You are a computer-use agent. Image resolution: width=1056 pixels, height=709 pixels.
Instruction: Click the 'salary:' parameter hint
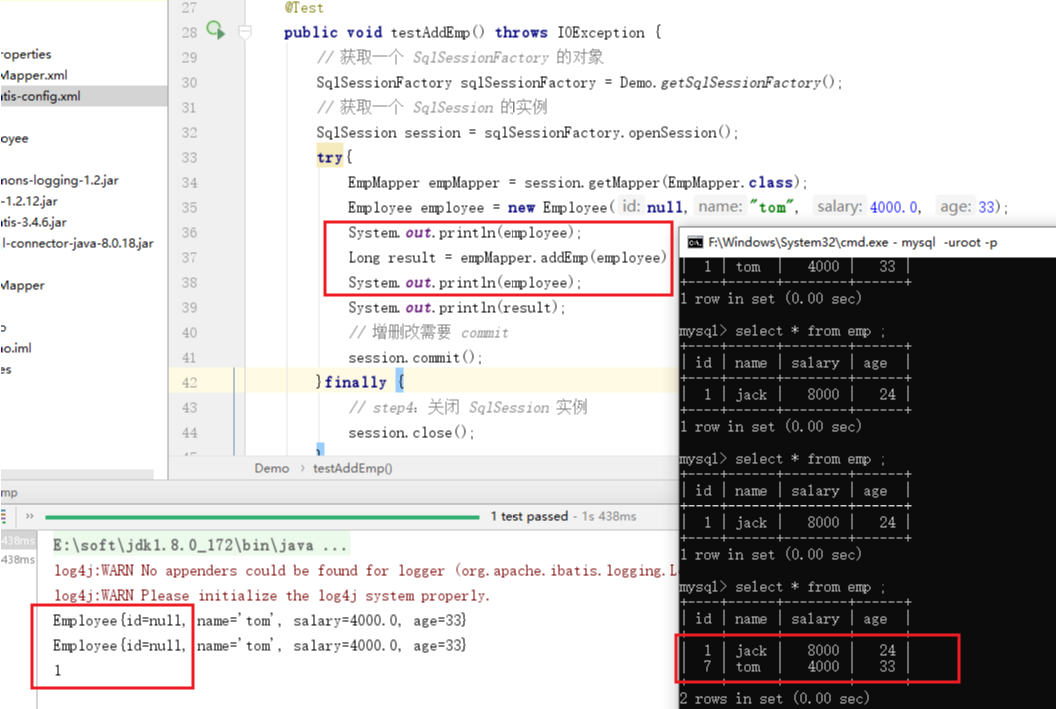(839, 207)
